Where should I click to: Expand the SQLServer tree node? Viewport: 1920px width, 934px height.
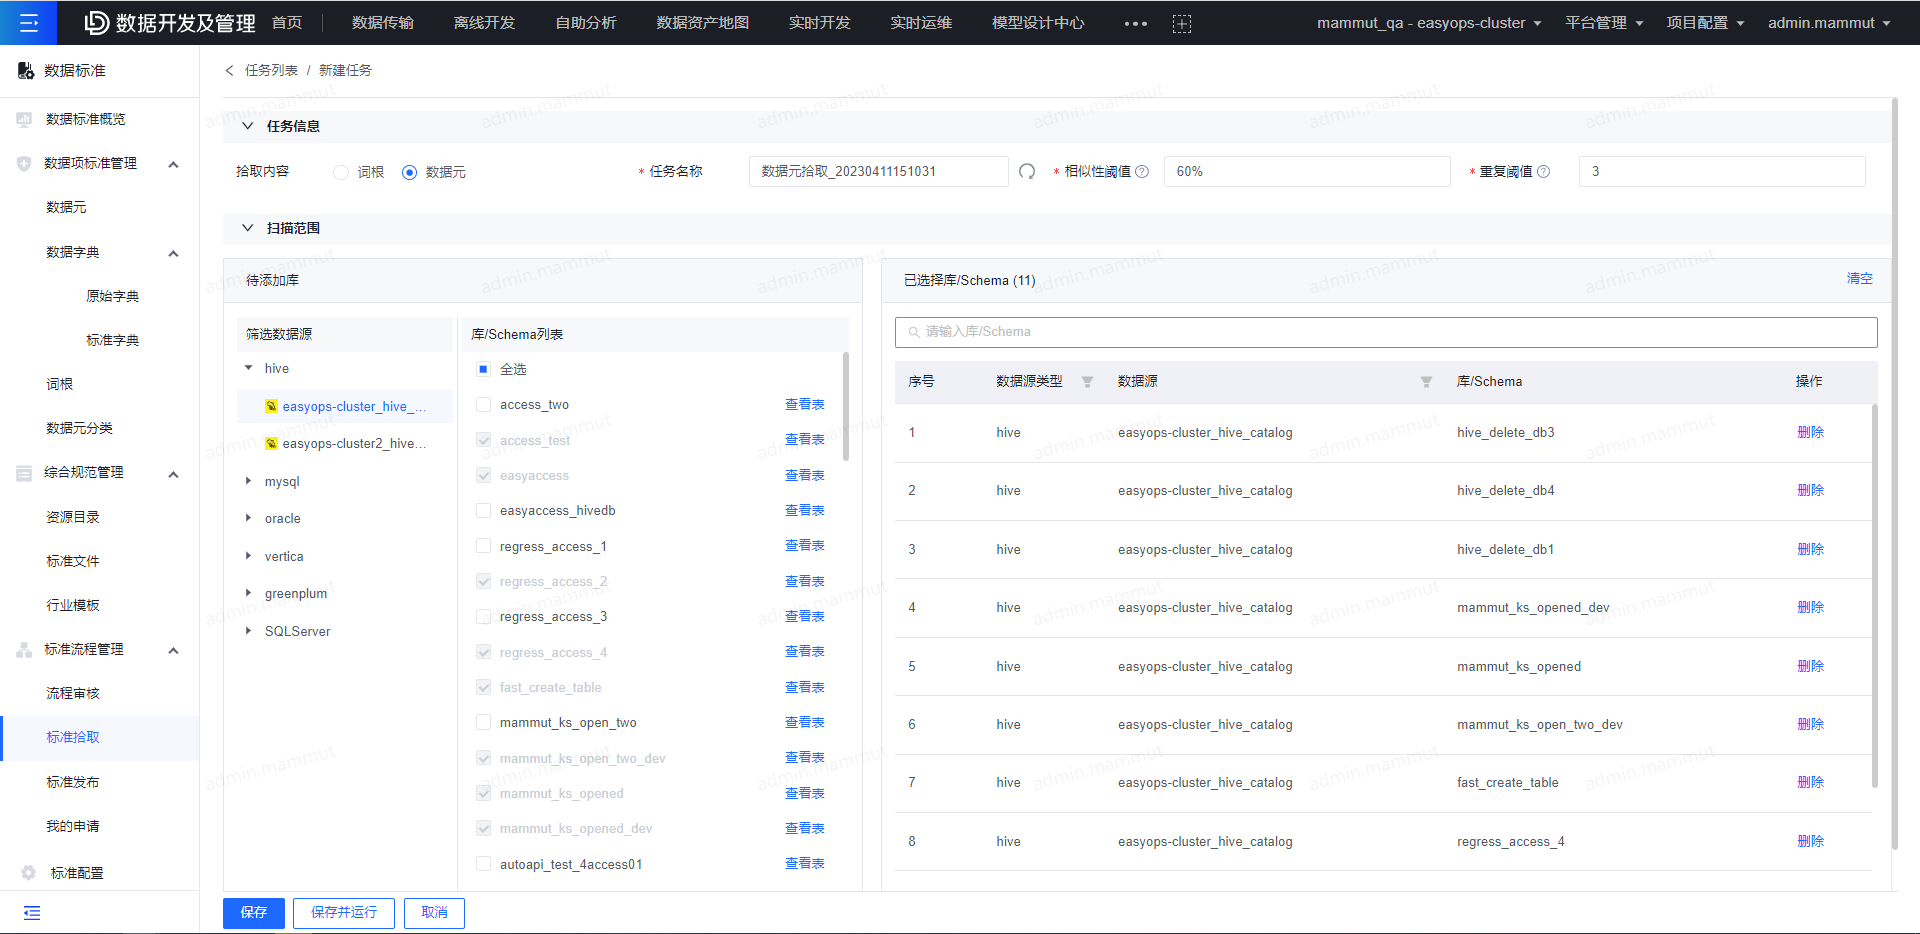(248, 631)
